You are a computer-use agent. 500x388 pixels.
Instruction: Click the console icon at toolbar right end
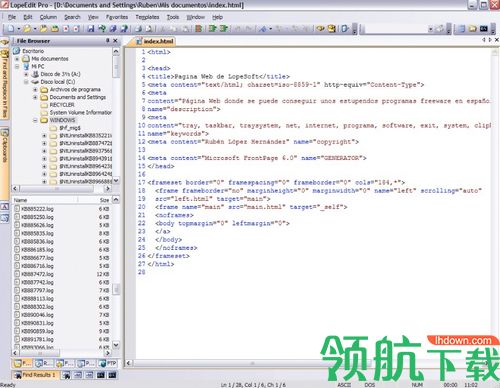click(484, 29)
